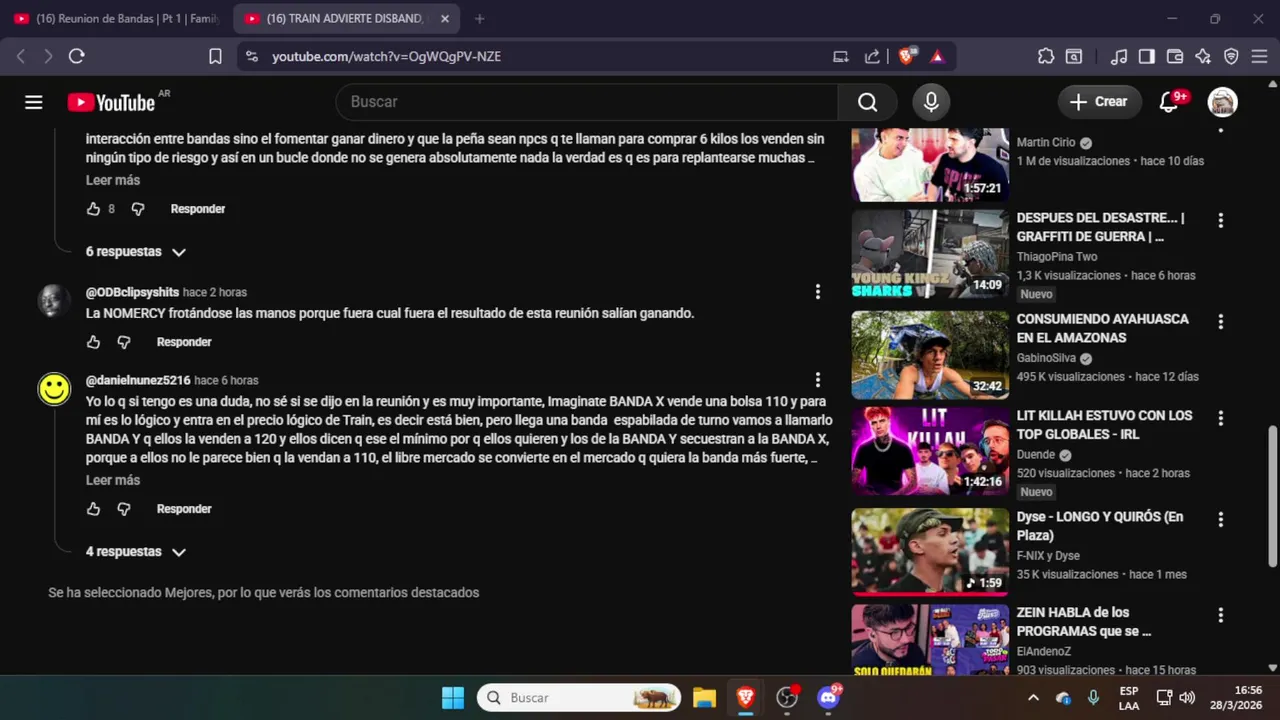Viewport: 1280px width, 720px height.
Task: Reply to the @ODBclipsyshits comment
Action: coord(184,342)
